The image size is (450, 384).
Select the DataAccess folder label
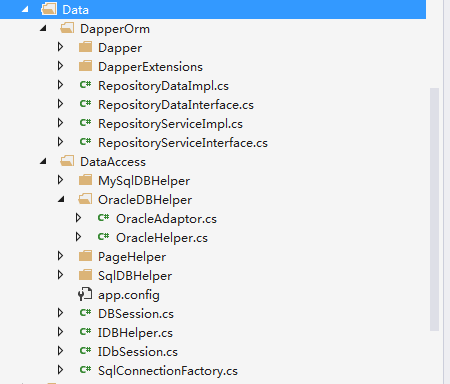113,162
